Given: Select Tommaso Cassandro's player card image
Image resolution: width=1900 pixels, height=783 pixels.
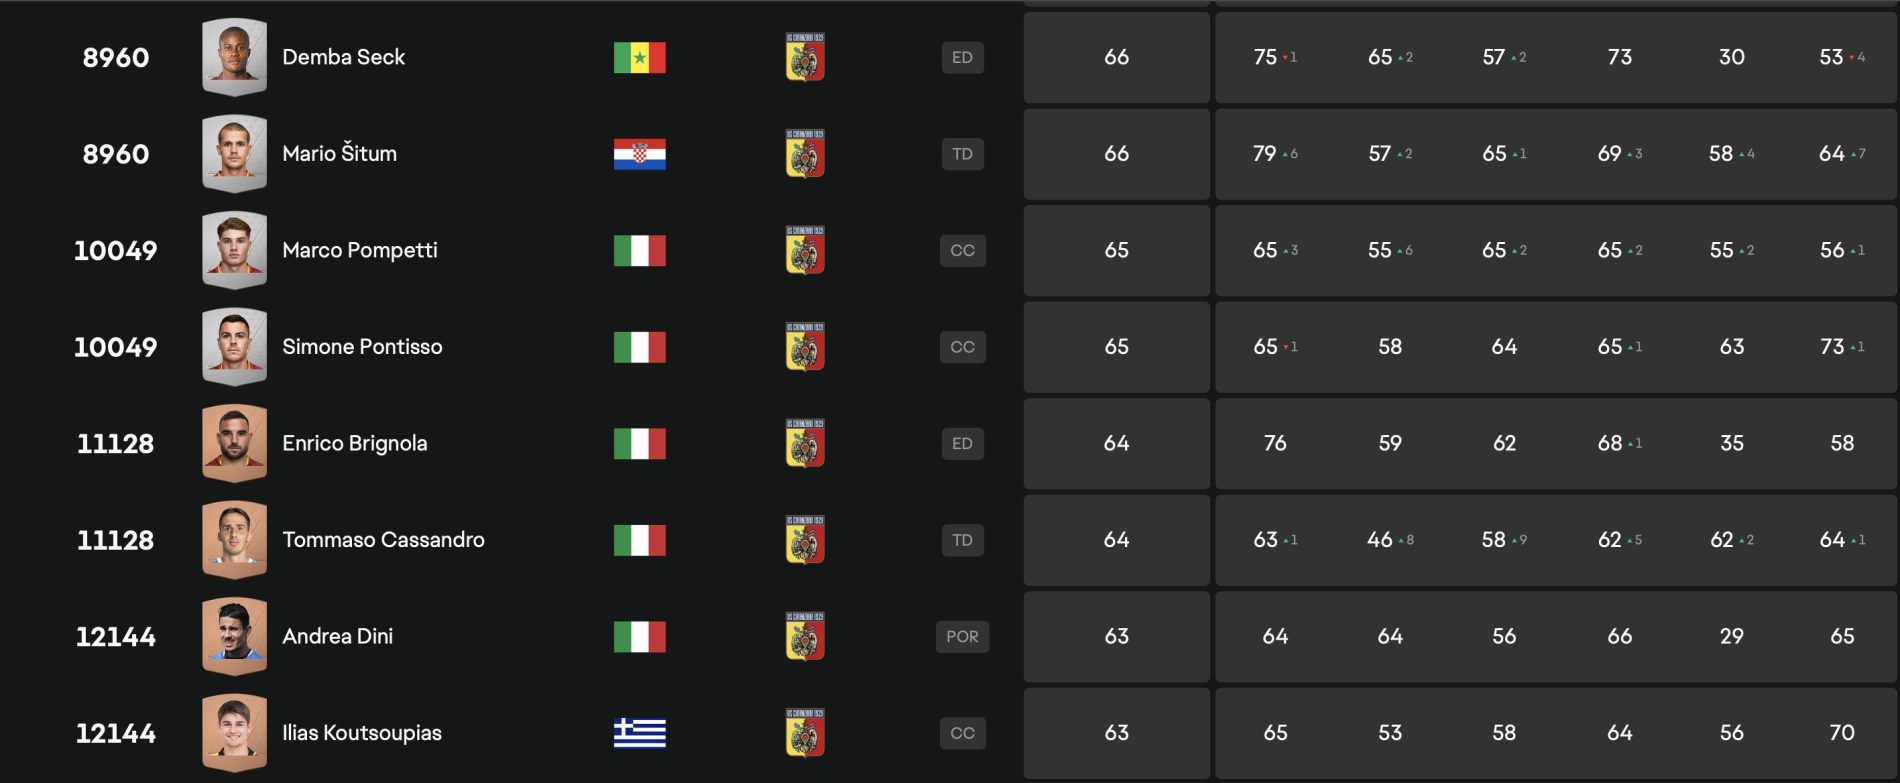Looking at the screenshot, I should pyautogui.click(x=234, y=540).
